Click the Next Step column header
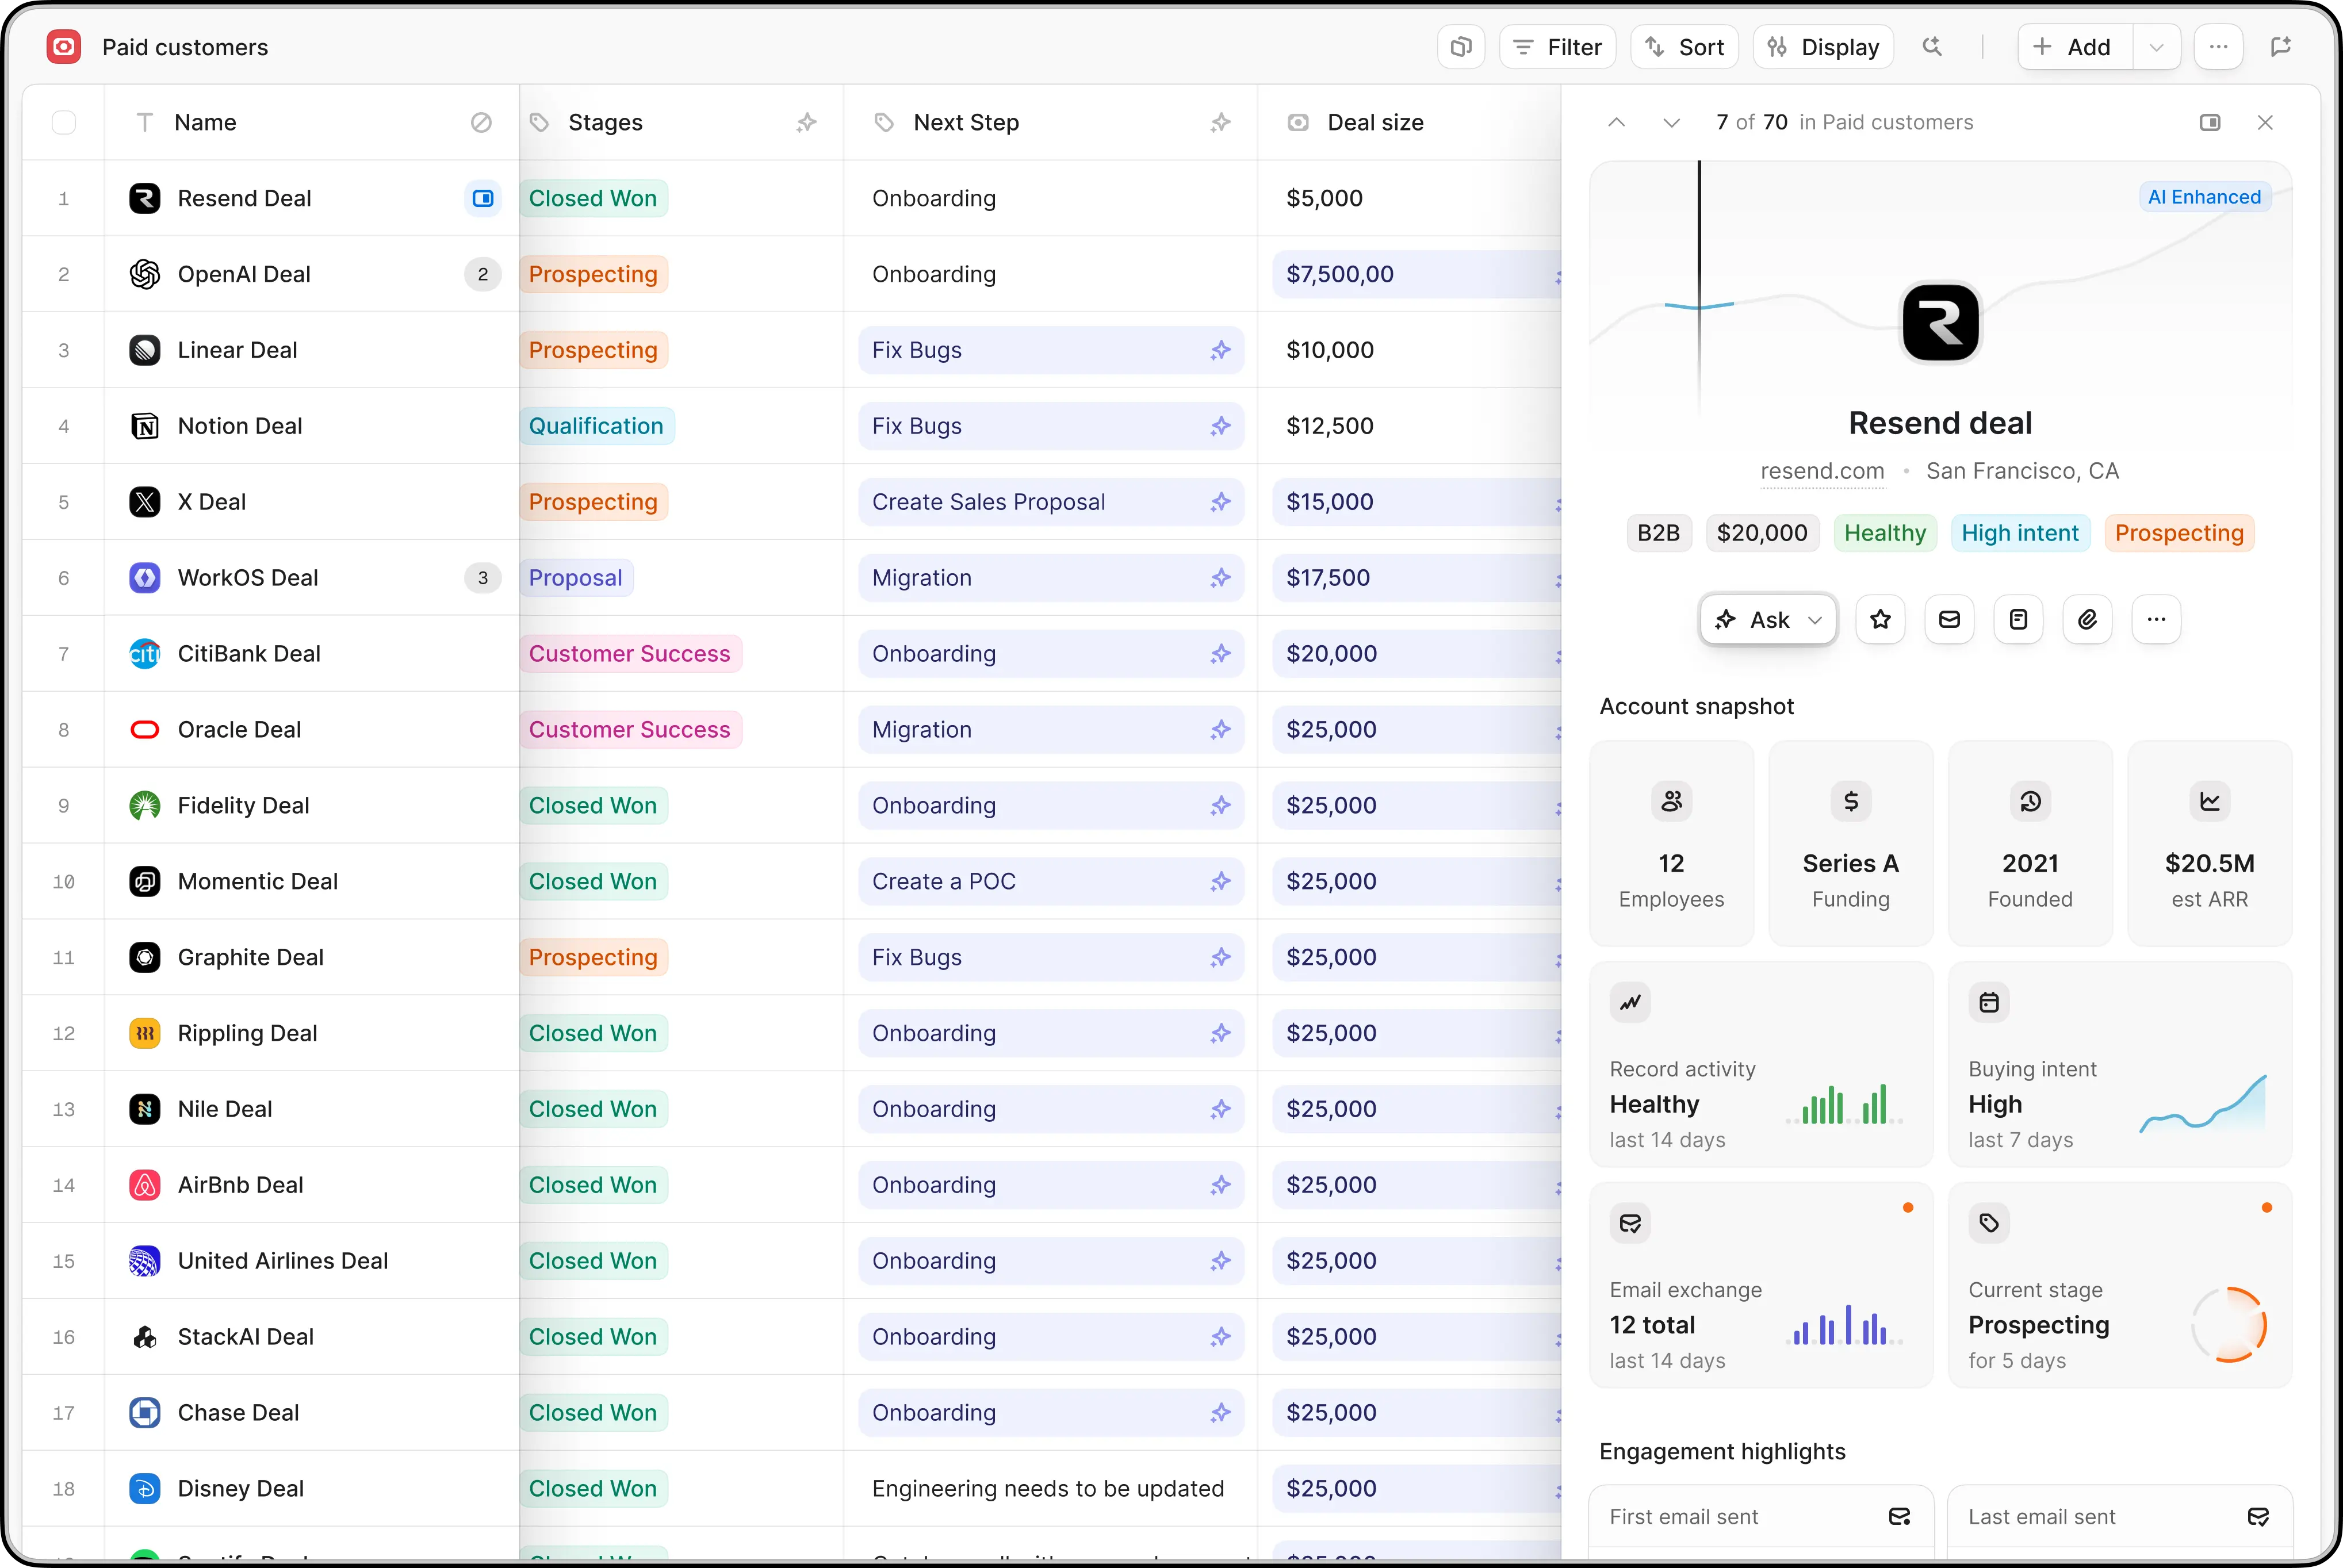 pos(1050,122)
